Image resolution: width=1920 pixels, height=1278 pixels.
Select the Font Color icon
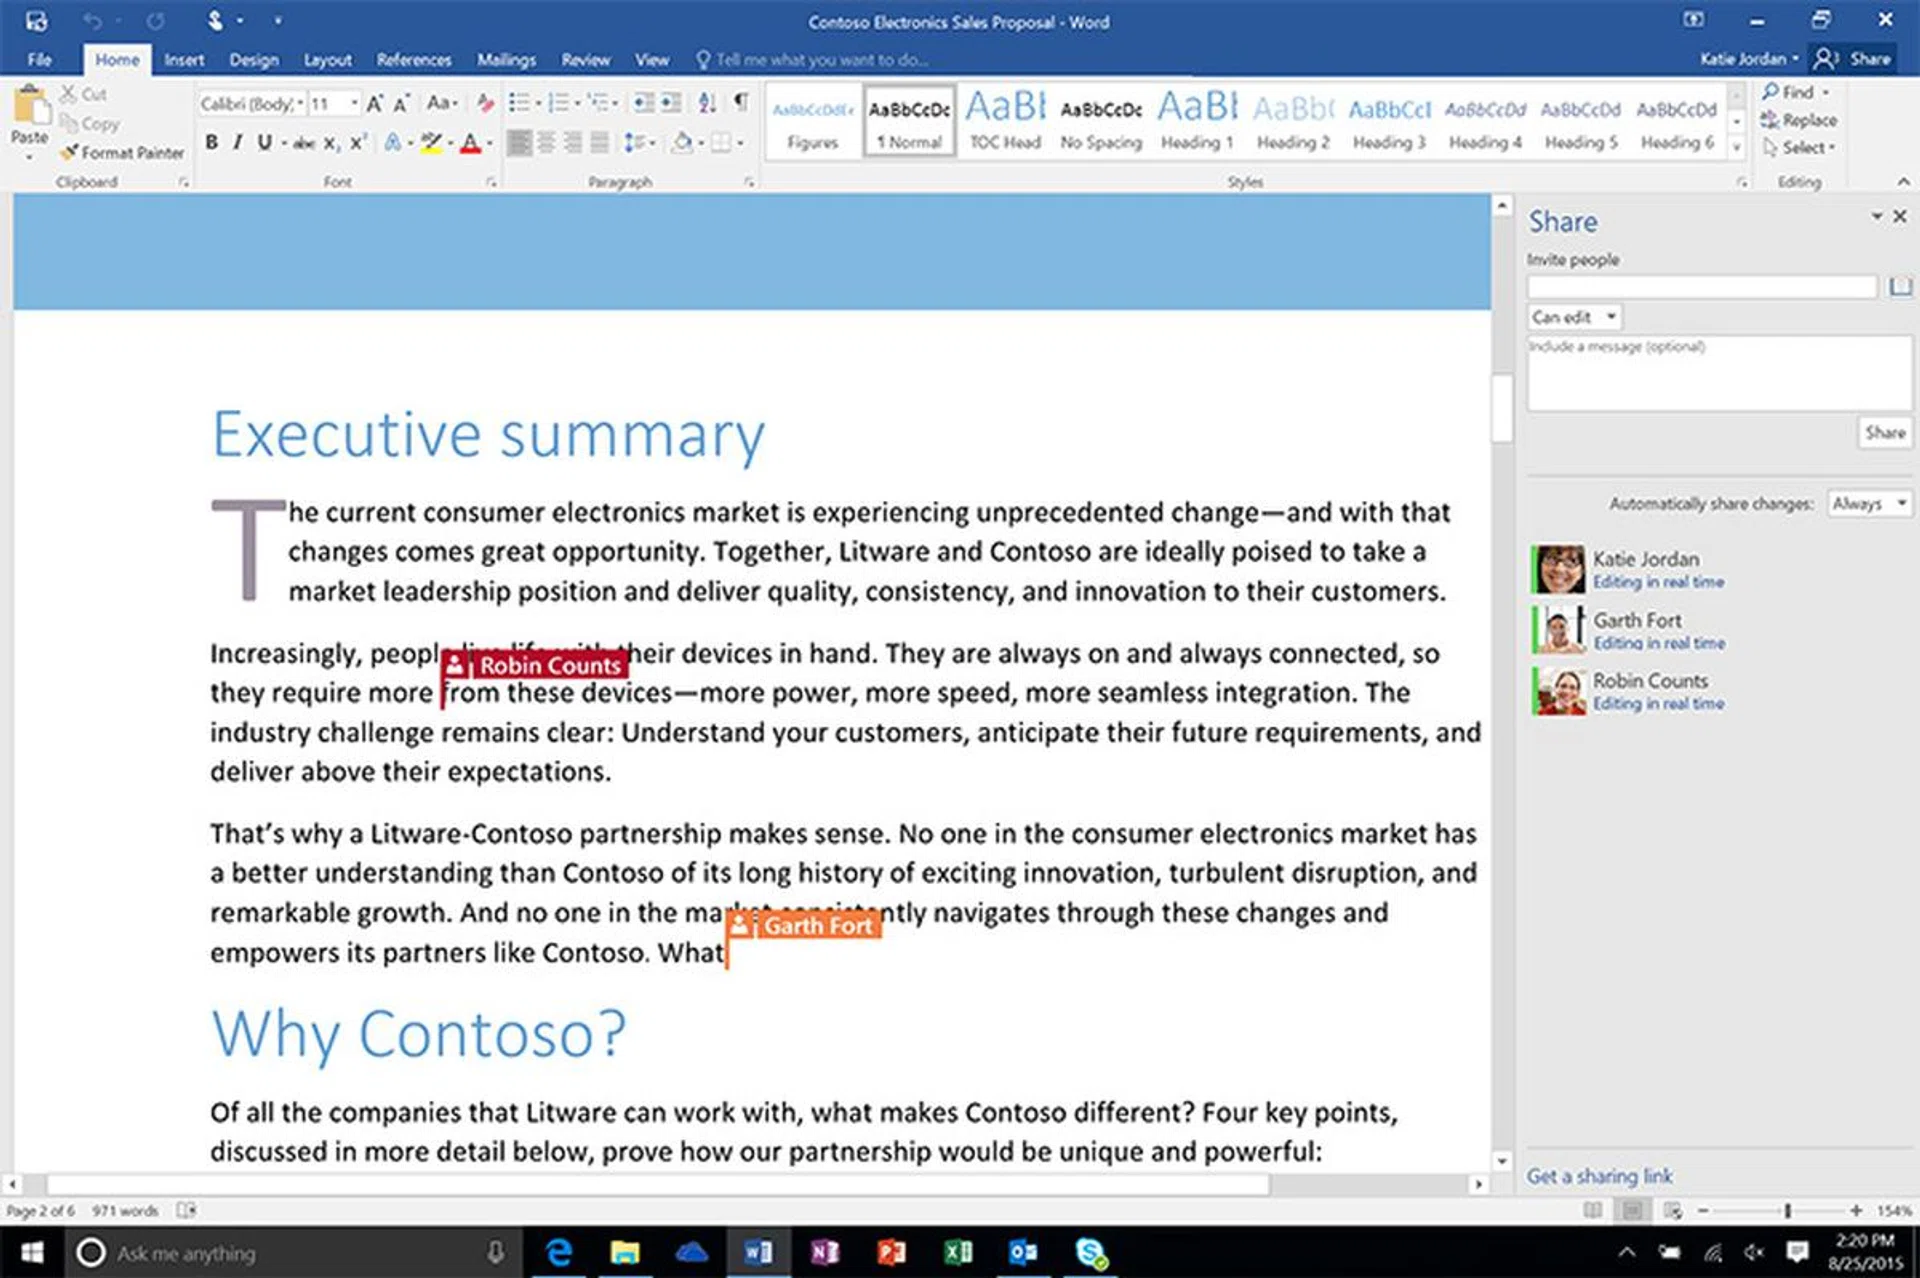point(469,143)
